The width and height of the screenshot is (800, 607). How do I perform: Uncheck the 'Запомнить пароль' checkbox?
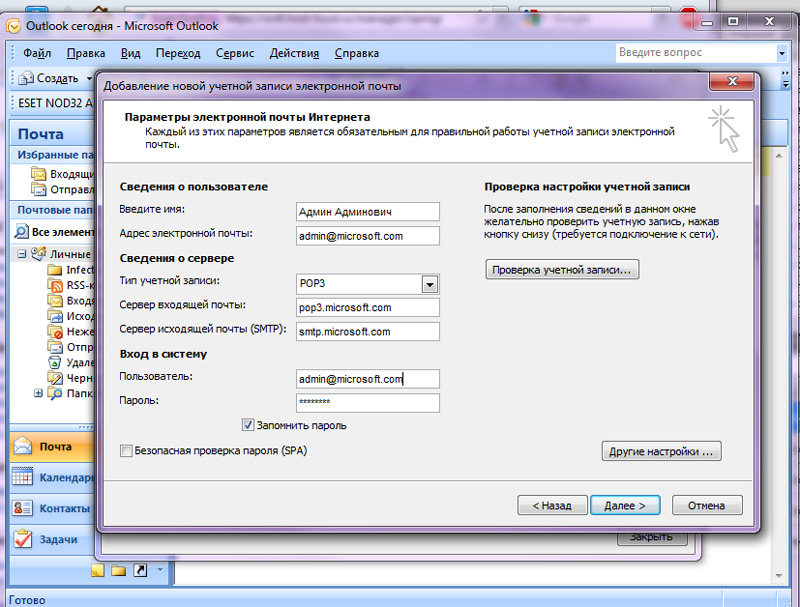click(x=248, y=425)
